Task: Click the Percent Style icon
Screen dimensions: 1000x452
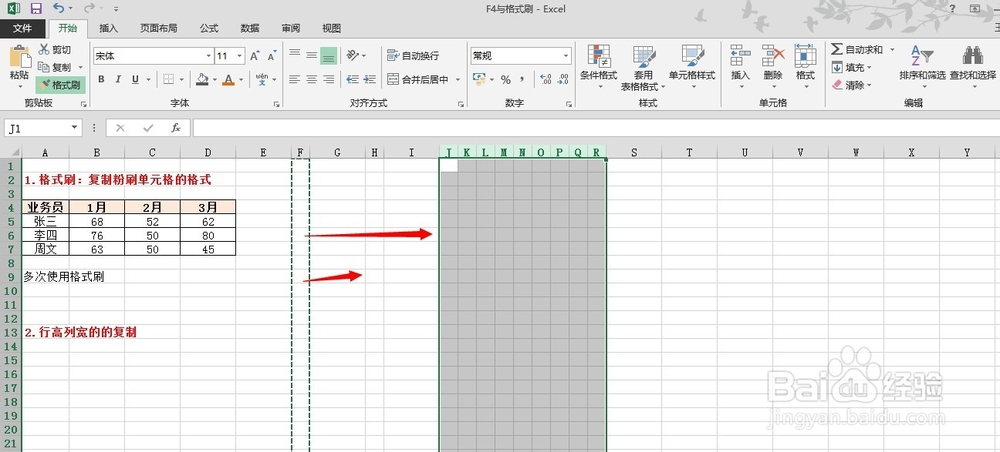Action: point(506,80)
